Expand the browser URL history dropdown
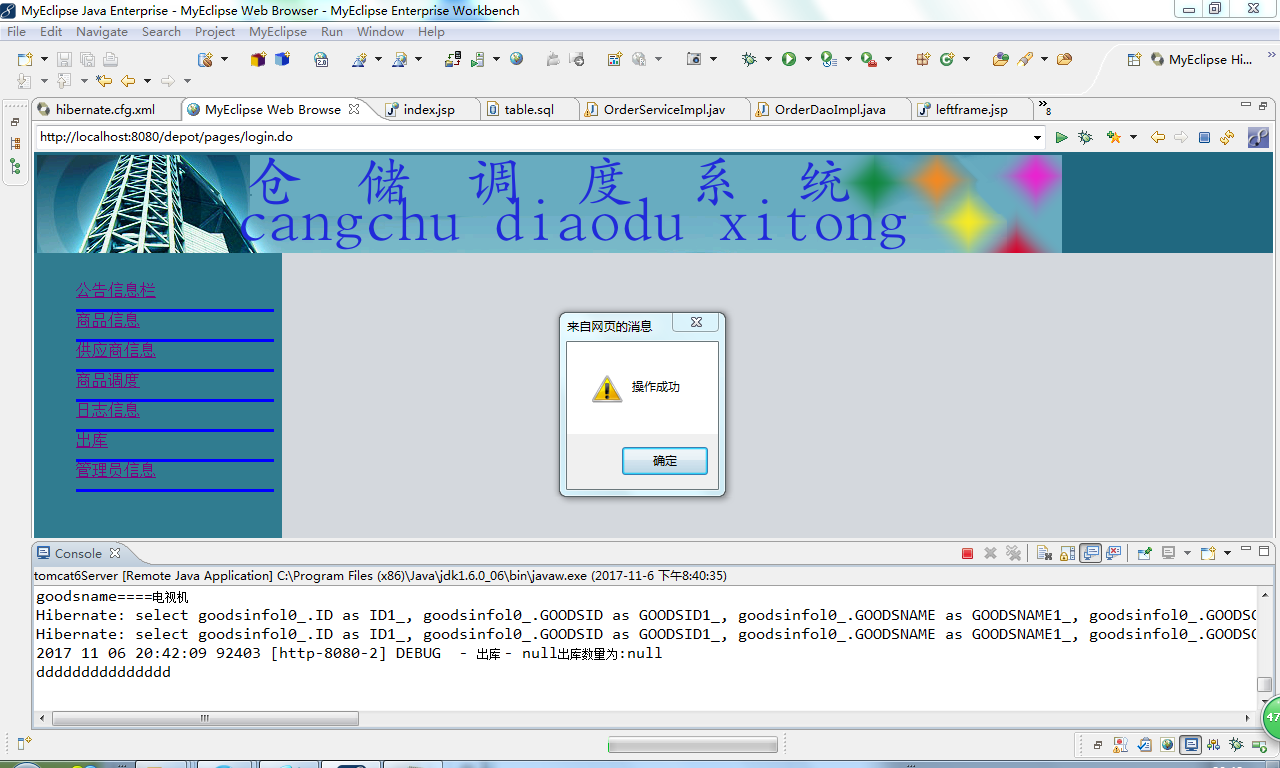Viewport: 1280px width, 768px height. point(1037,137)
